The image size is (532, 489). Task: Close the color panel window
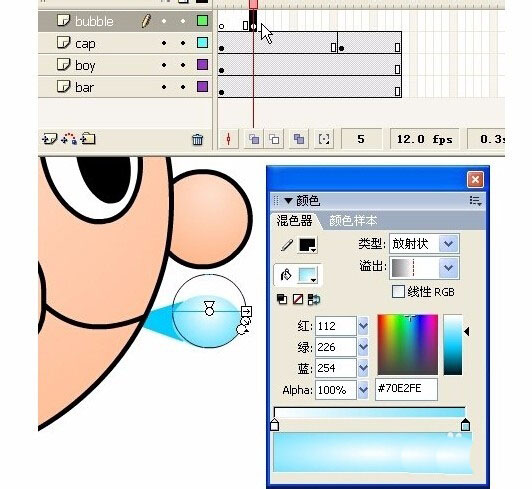pos(475,179)
